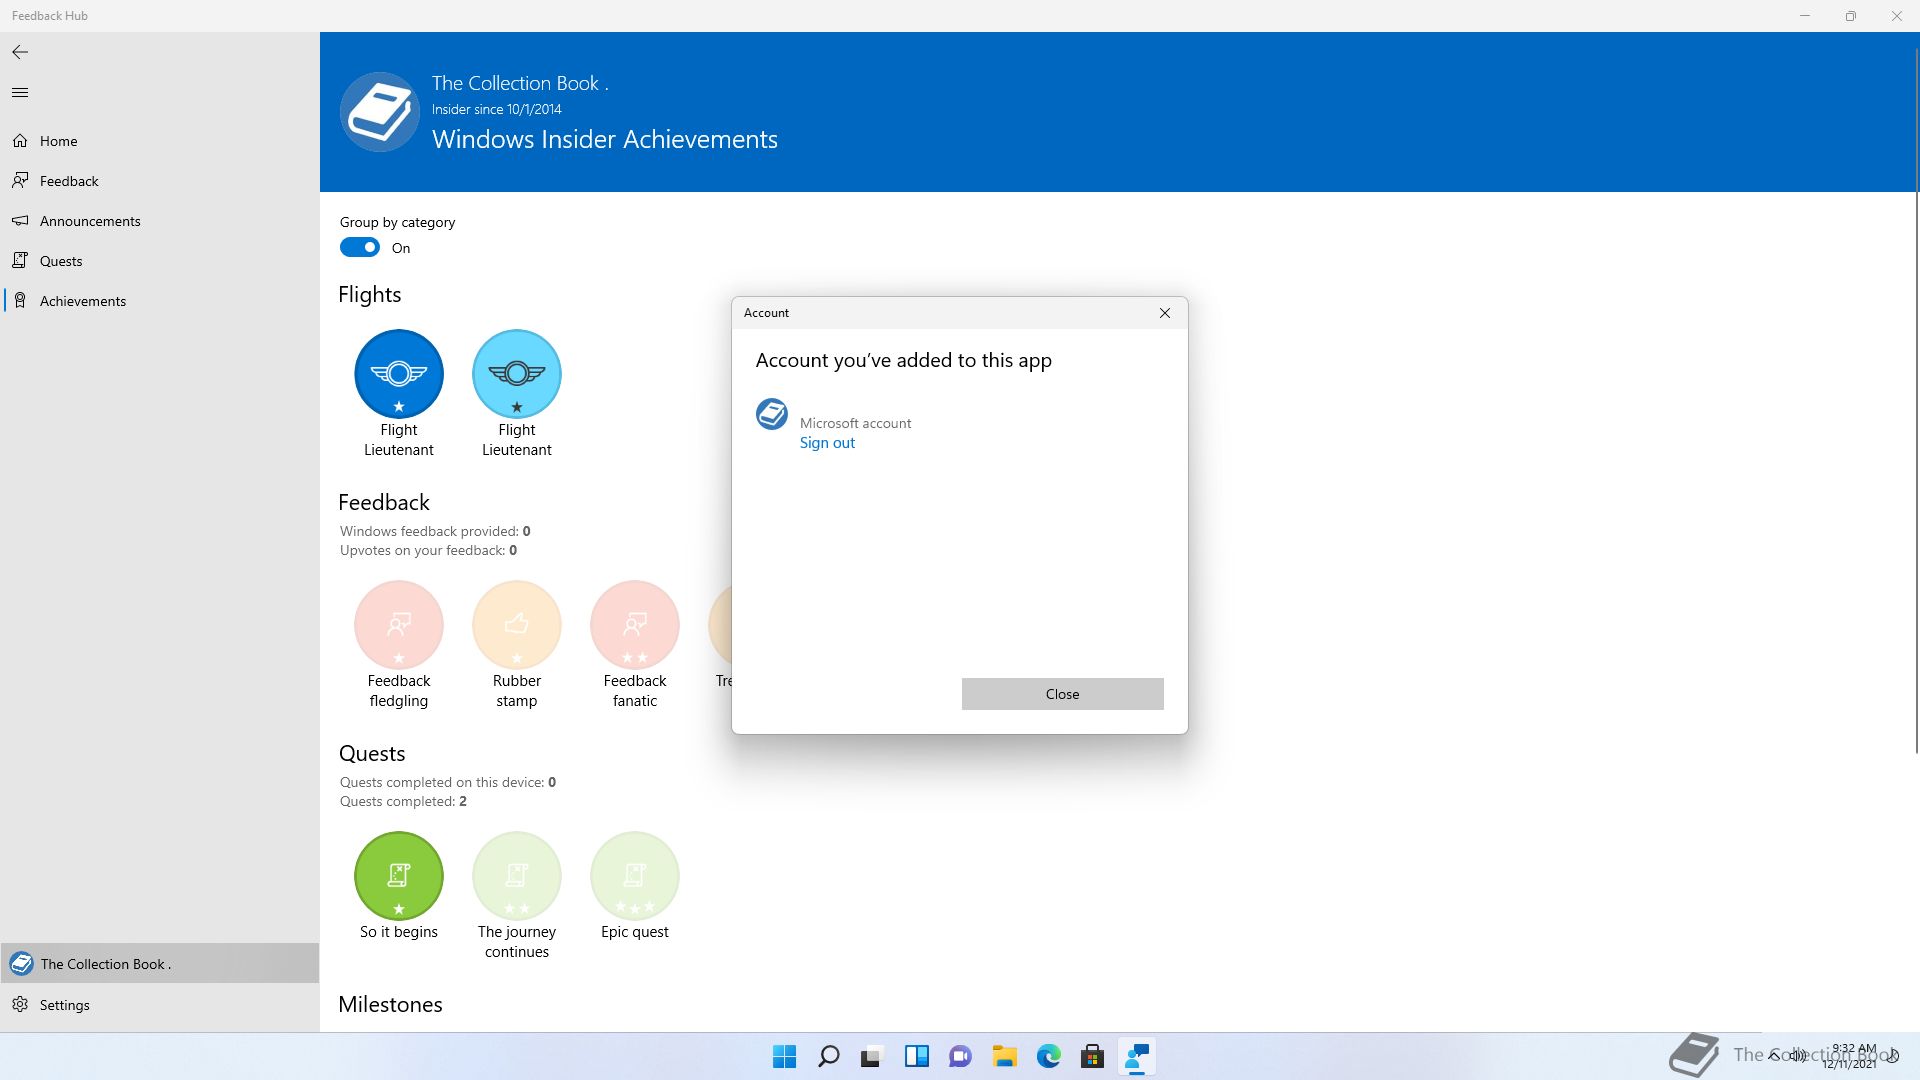Click the Feedback fanatic badge
1920x1080 pixels.
[635, 625]
